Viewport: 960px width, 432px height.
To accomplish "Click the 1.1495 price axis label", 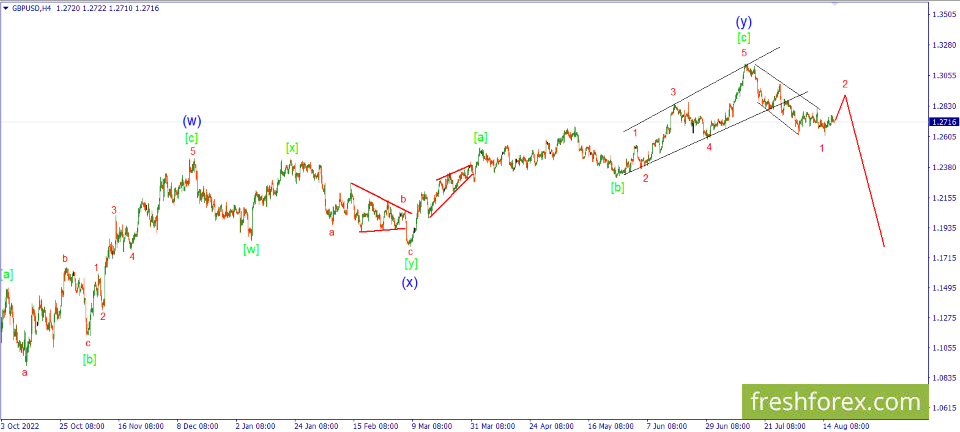I will [943, 288].
